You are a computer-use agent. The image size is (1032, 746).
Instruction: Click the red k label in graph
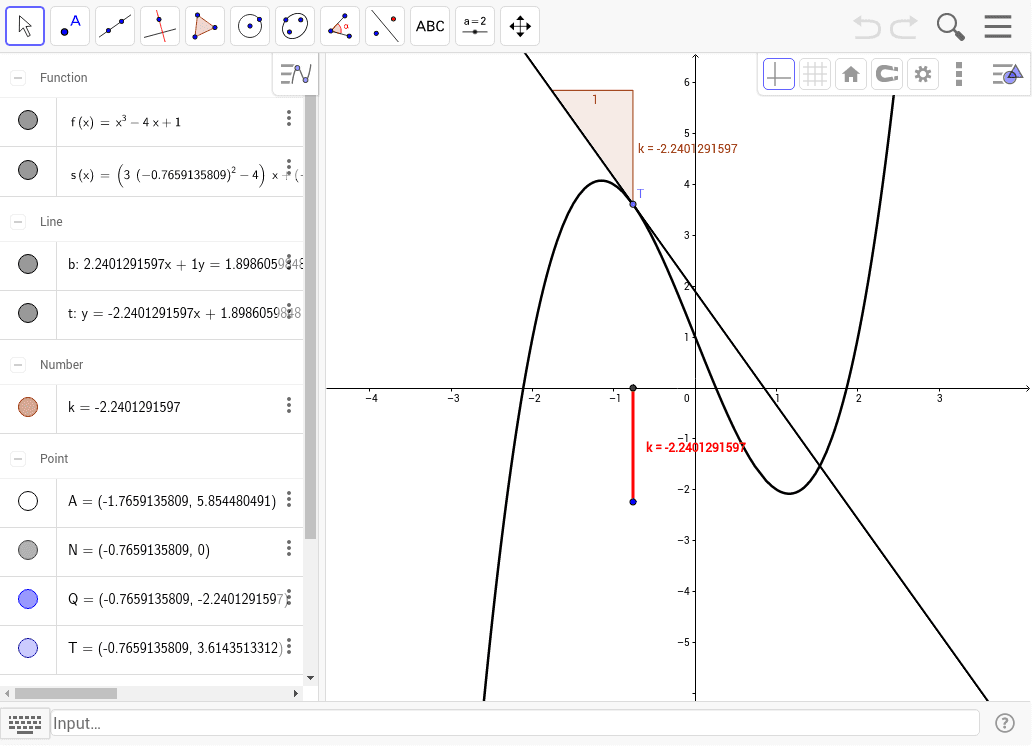[x=696, y=448]
